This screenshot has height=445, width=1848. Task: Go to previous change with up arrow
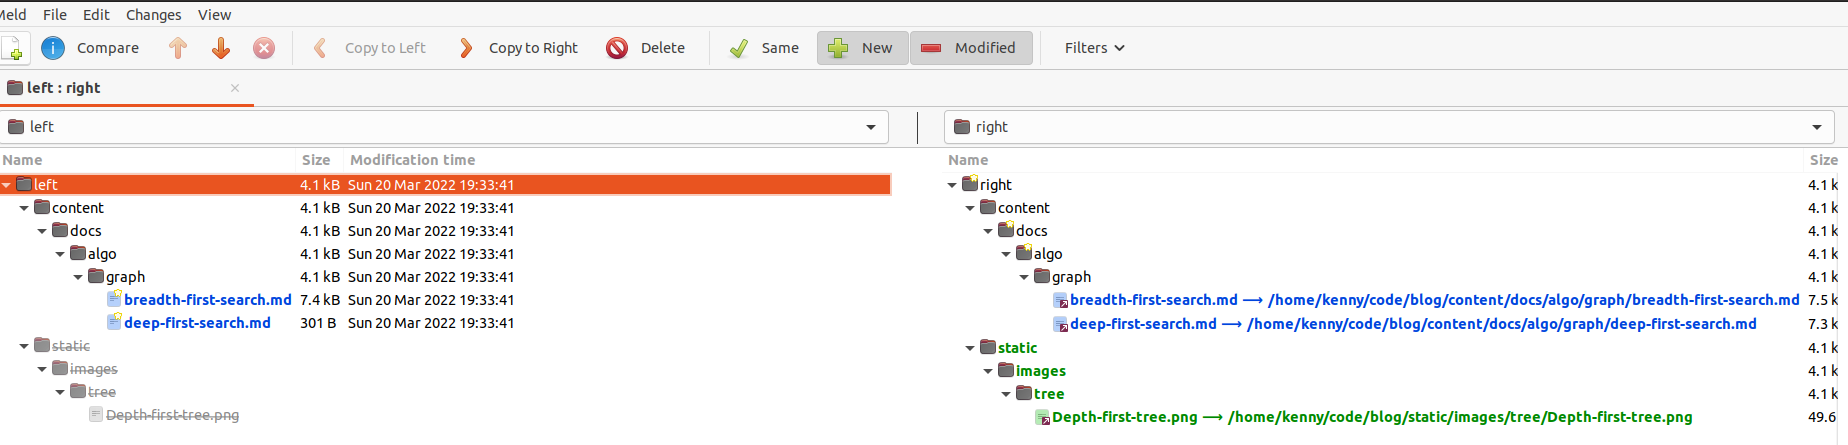coord(178,48)
